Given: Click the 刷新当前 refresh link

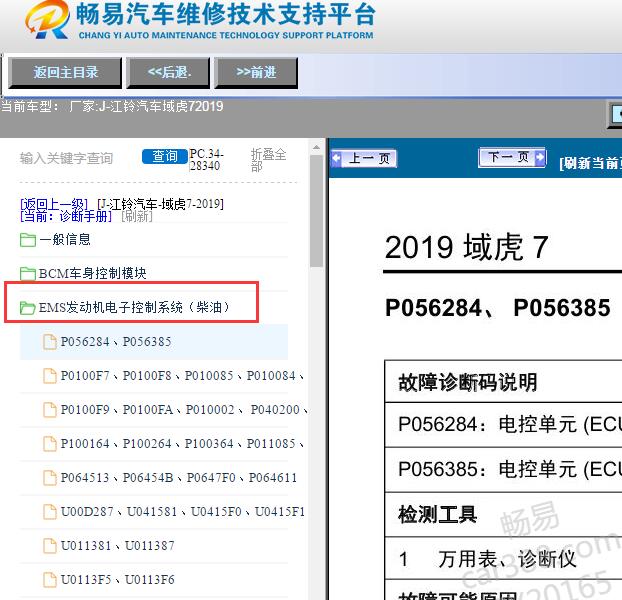Looking at the screenshot, I should (x=590, y=163).
